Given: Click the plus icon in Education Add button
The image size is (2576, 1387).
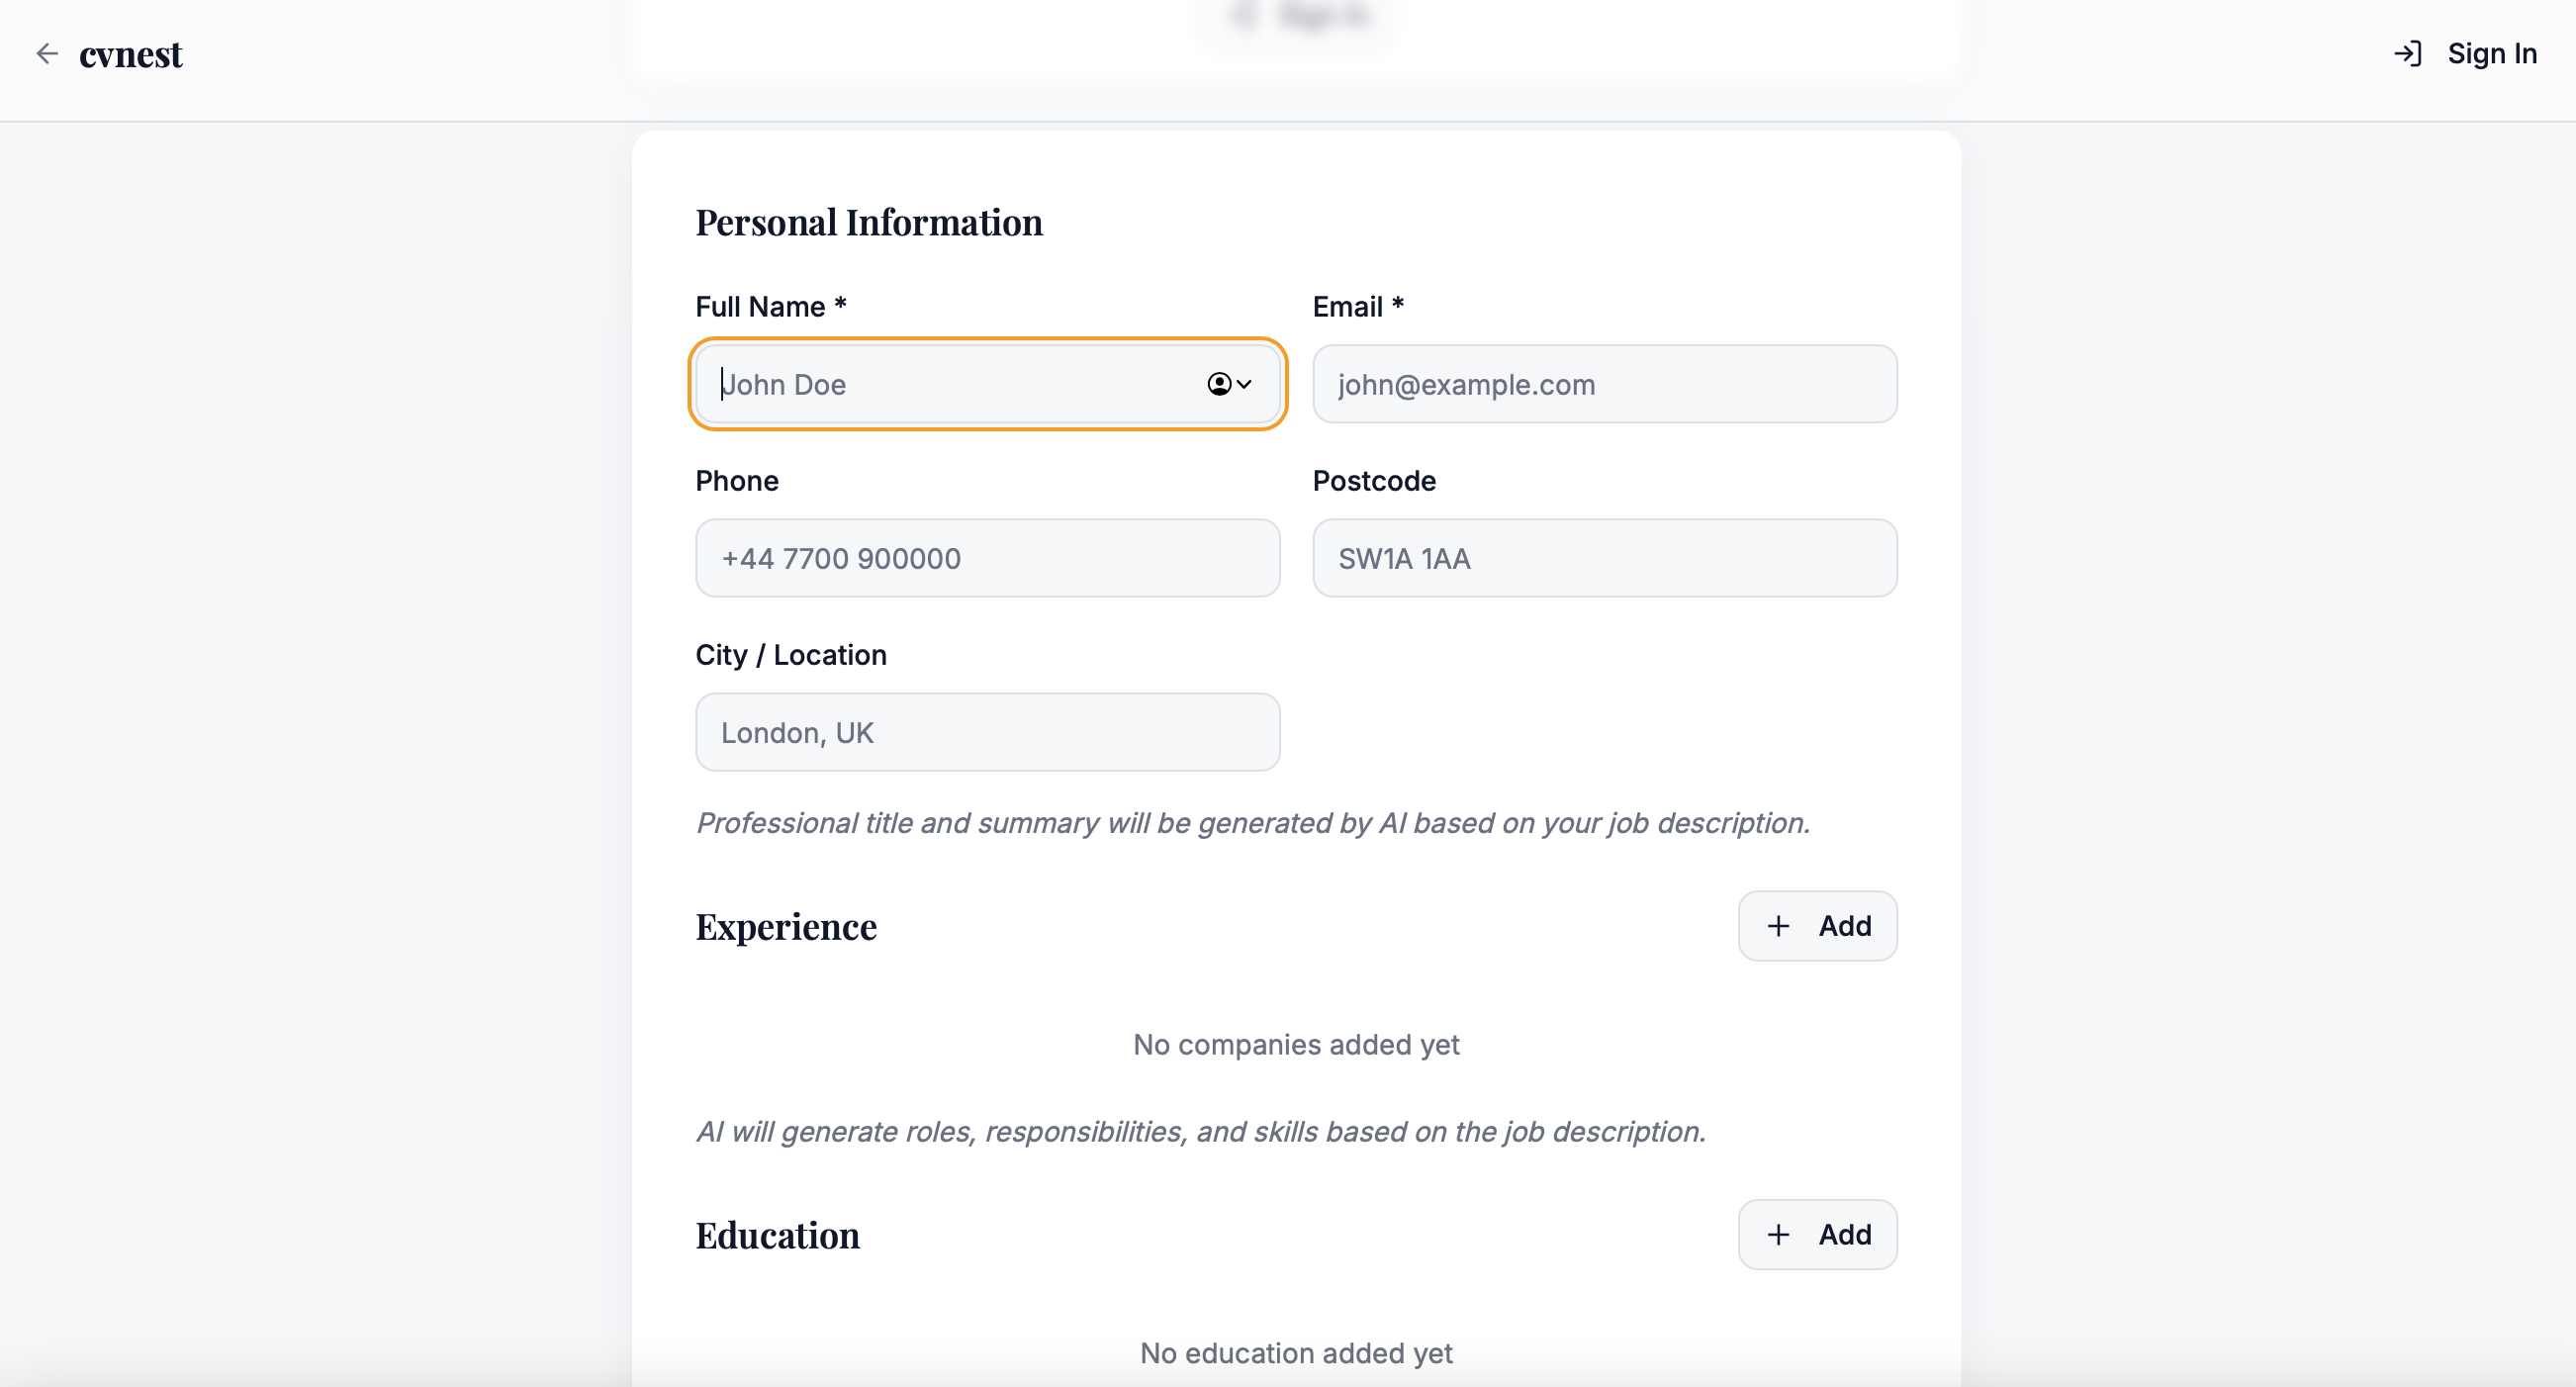Looking at the screenshot, I should 1778,1235.
